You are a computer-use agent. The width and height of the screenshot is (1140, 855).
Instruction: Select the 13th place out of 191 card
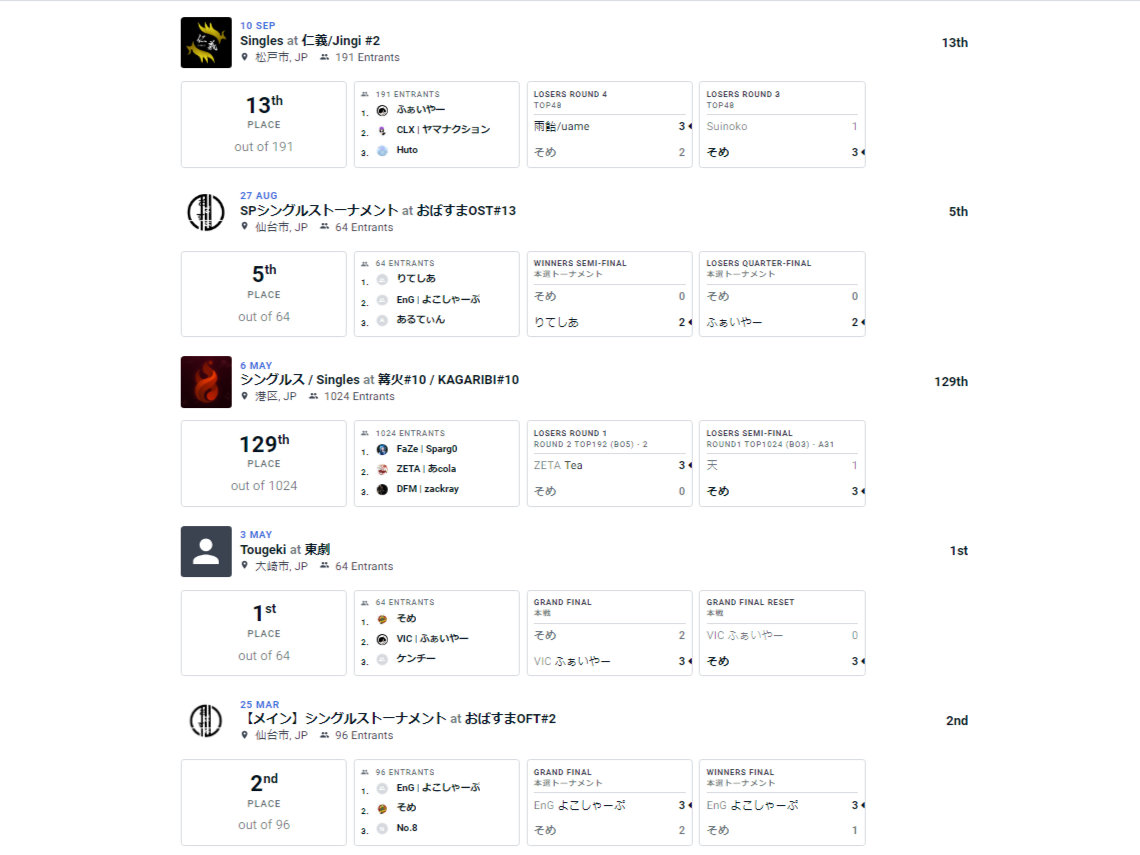click(264, 124)
